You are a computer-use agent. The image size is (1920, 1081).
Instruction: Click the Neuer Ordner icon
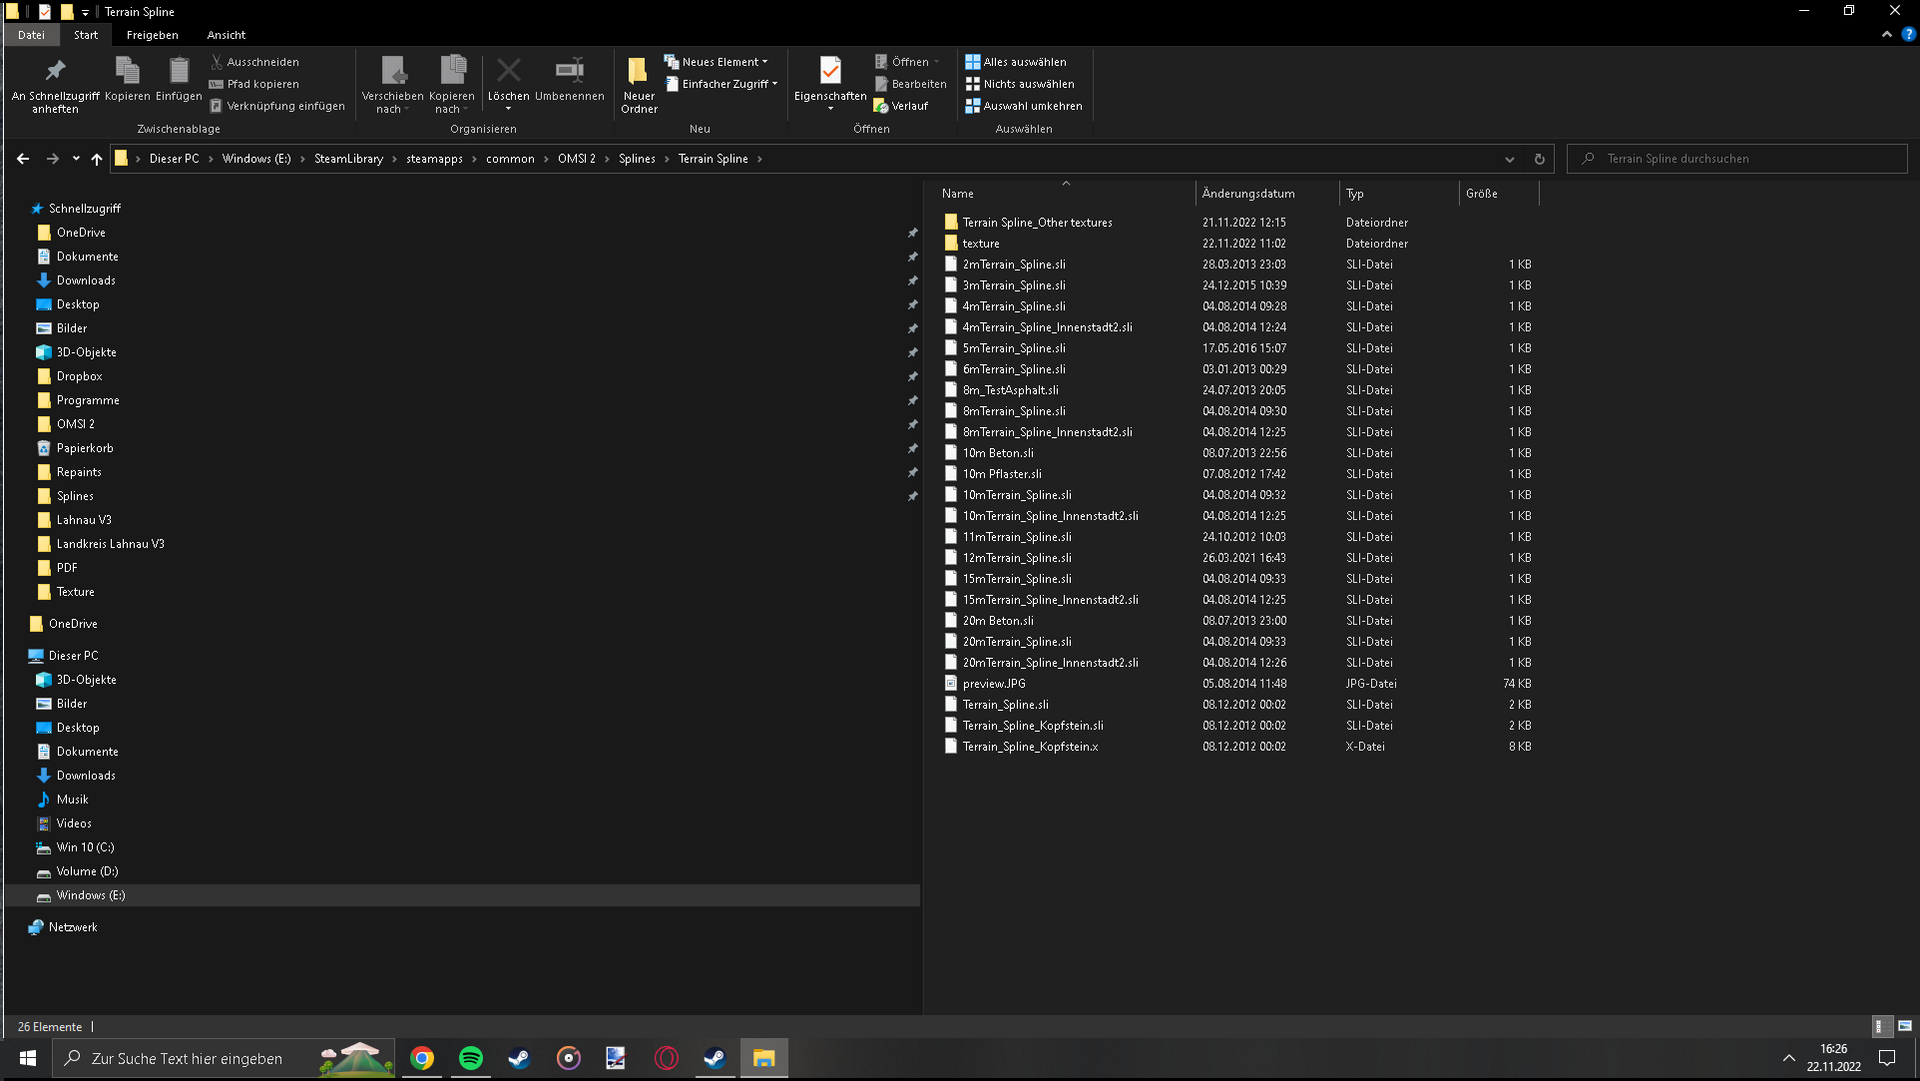tap(638, 70)
